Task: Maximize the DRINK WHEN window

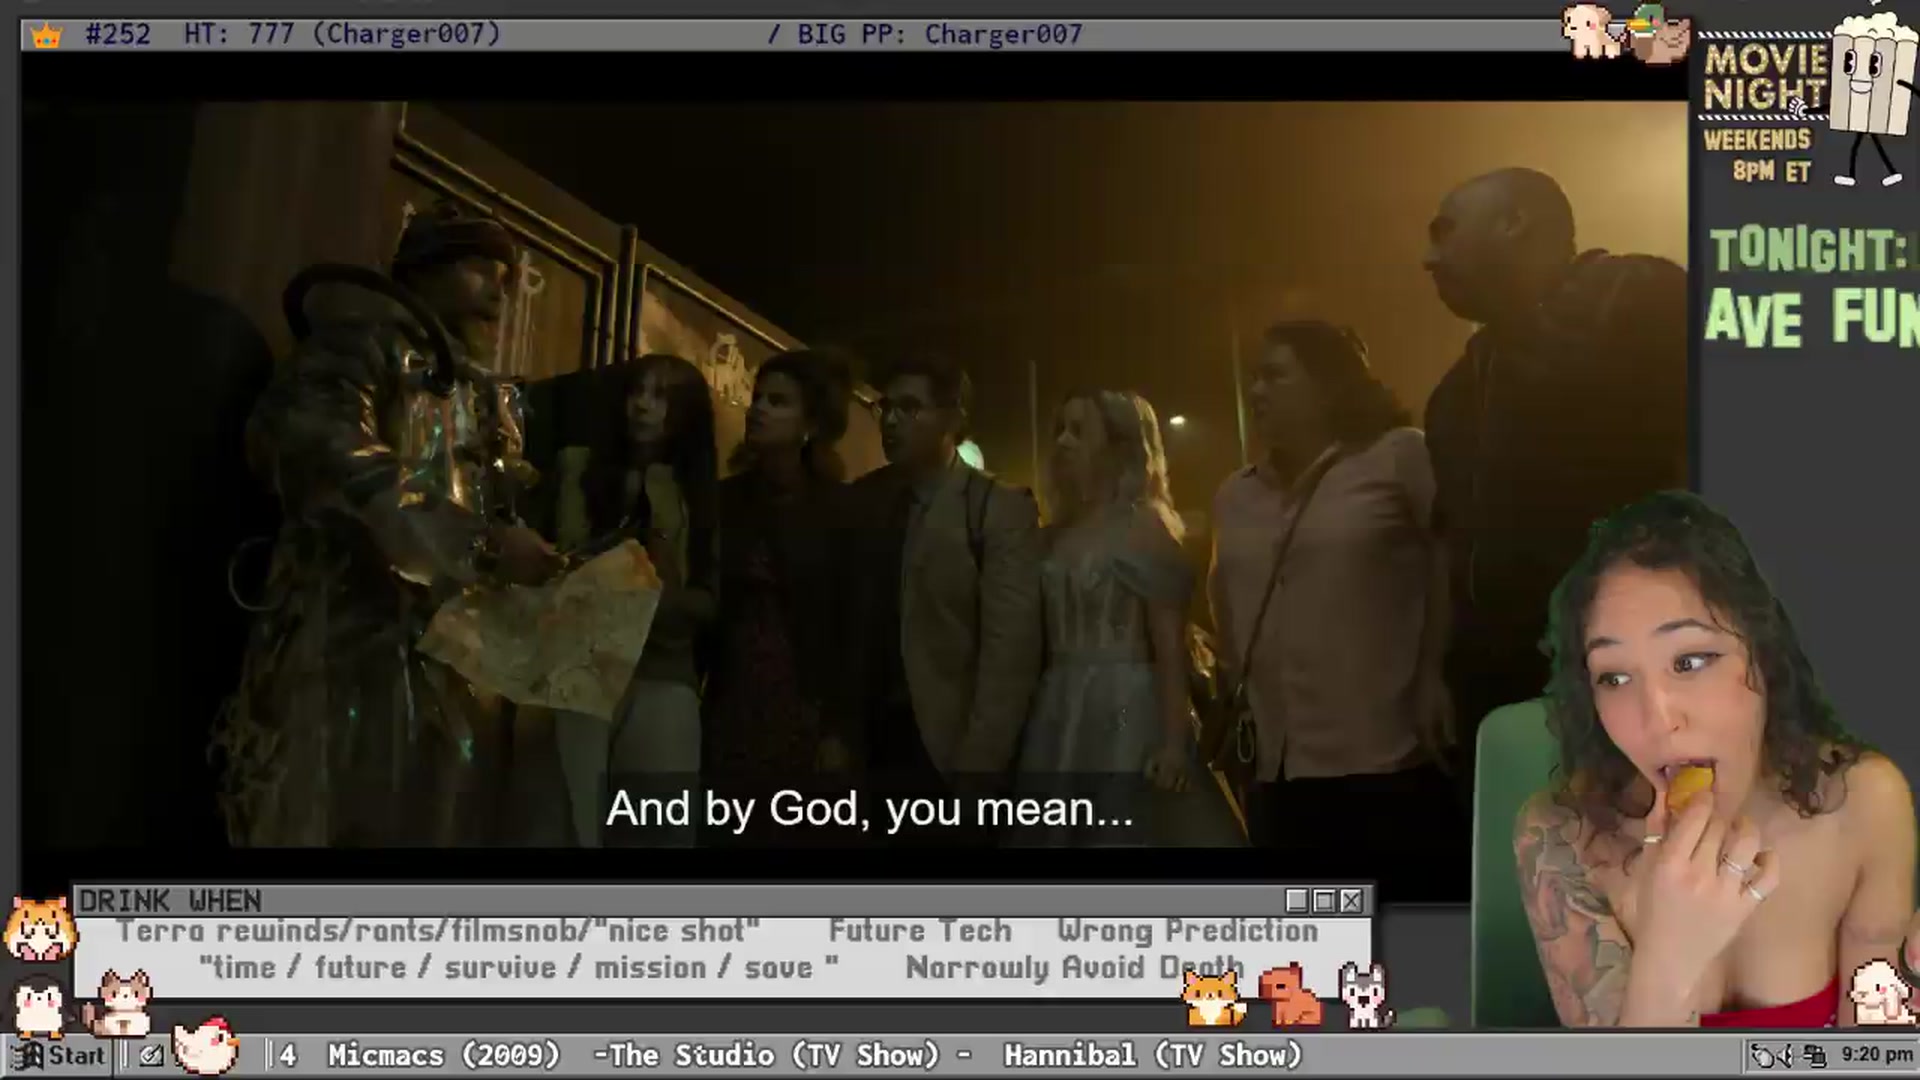Action: tap(1324, 901)
